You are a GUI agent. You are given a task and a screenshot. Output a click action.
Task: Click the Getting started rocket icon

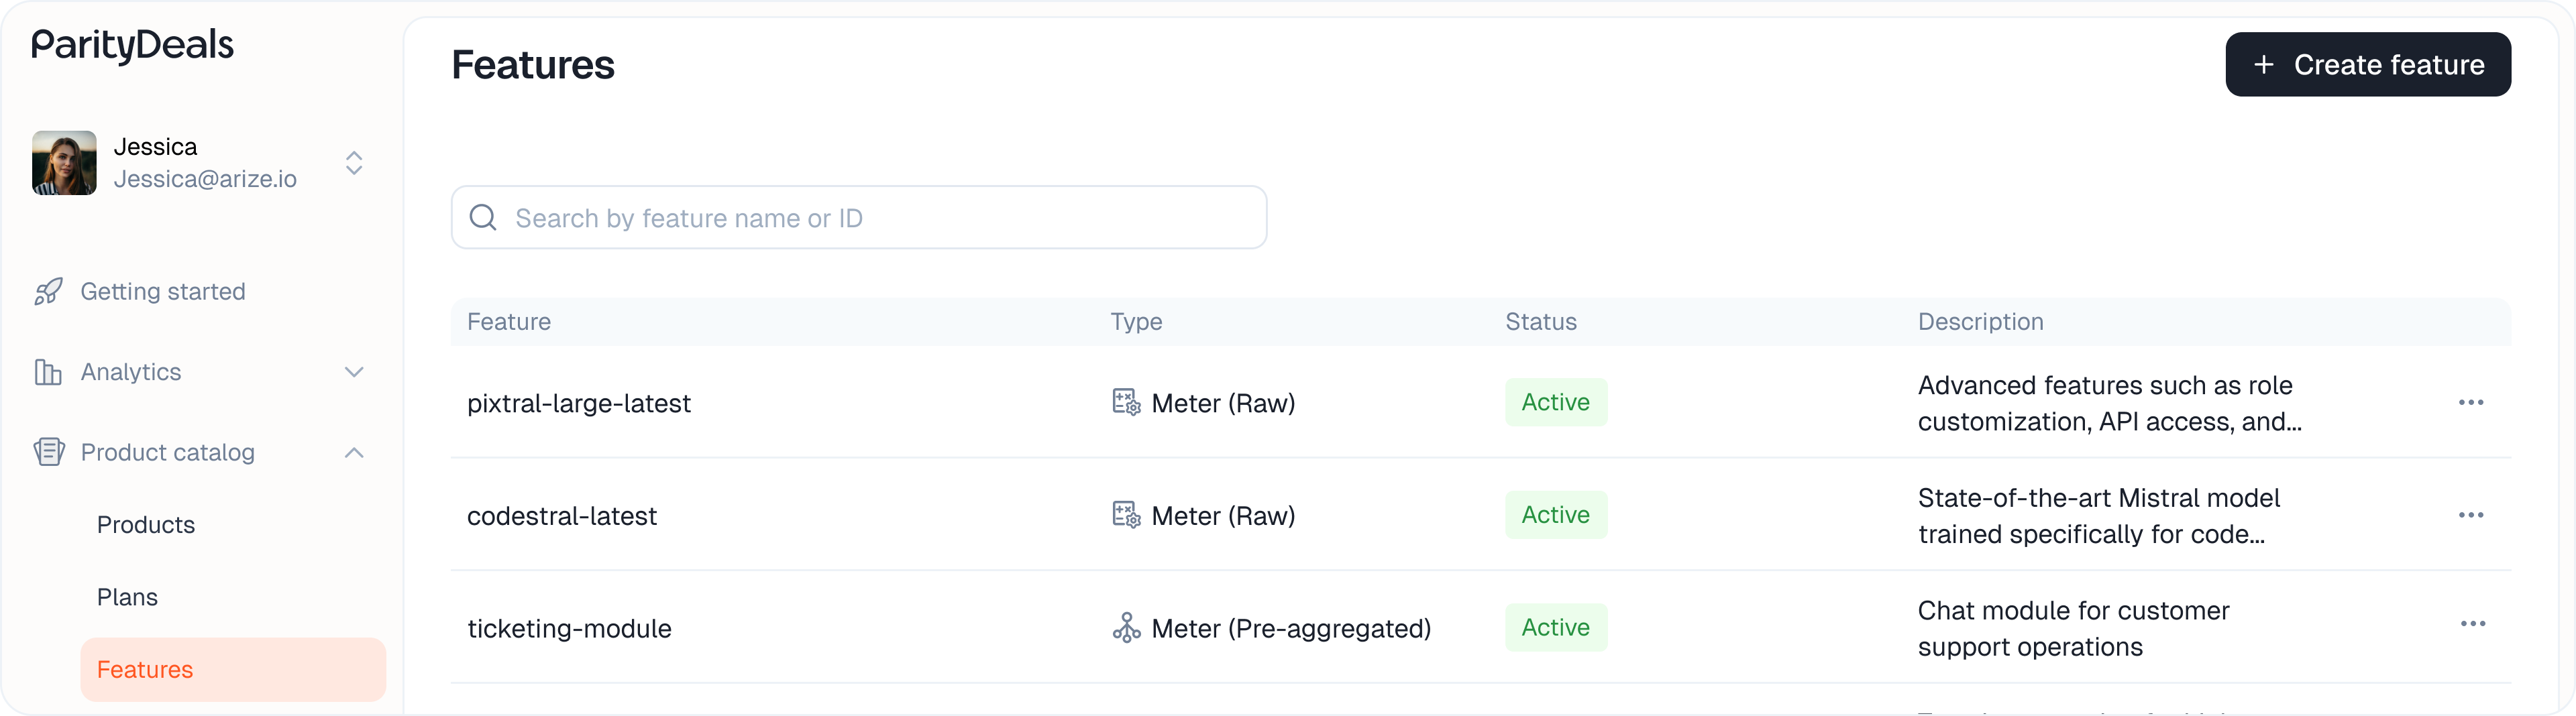tap(48, 292)
